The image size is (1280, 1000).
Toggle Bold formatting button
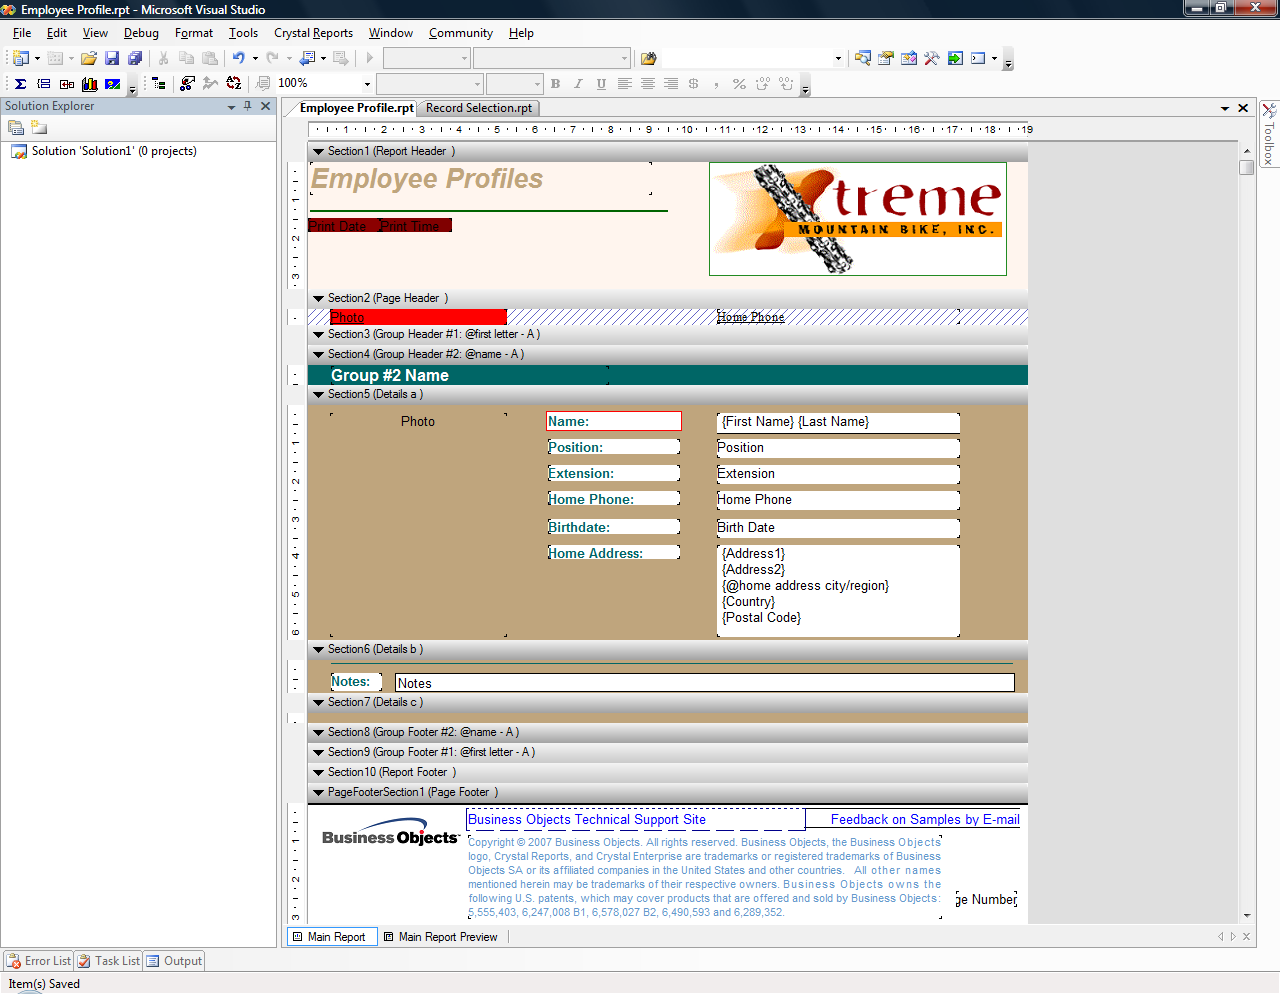tap(555, 84)
